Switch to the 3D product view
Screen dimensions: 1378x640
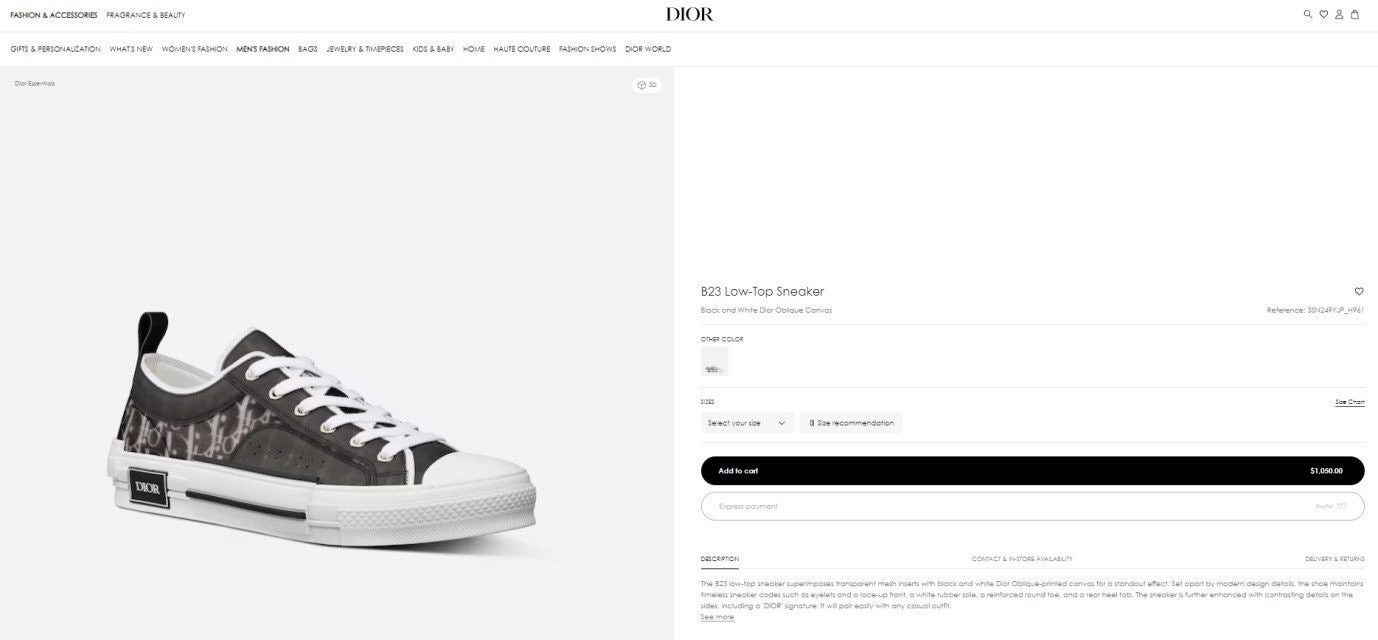(x=646, y=85)
